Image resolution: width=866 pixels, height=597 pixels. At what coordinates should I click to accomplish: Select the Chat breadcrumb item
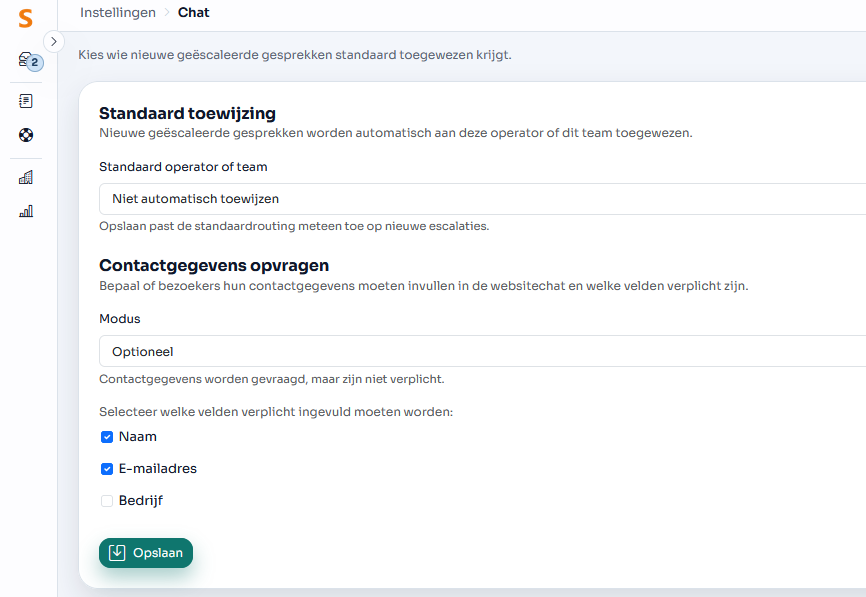pos(193,13)
